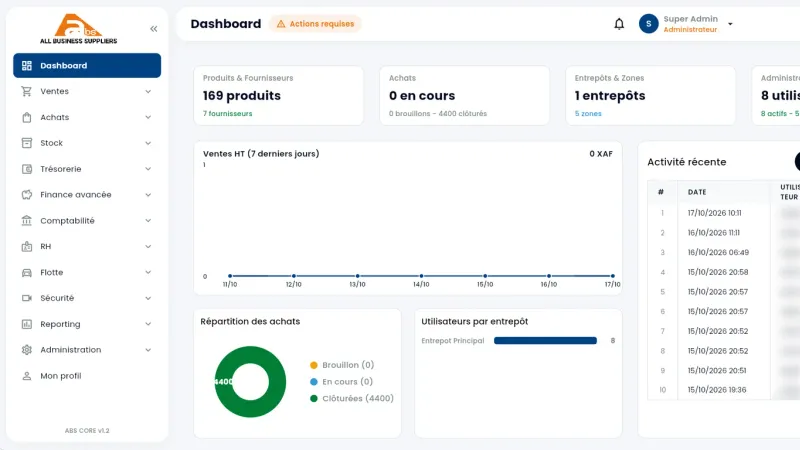Image resolution: width=800 pixels, height=450 pixels.
Task: Click the Sécurité camera icon
Action: pyautogui.click(x=27, y=298)
